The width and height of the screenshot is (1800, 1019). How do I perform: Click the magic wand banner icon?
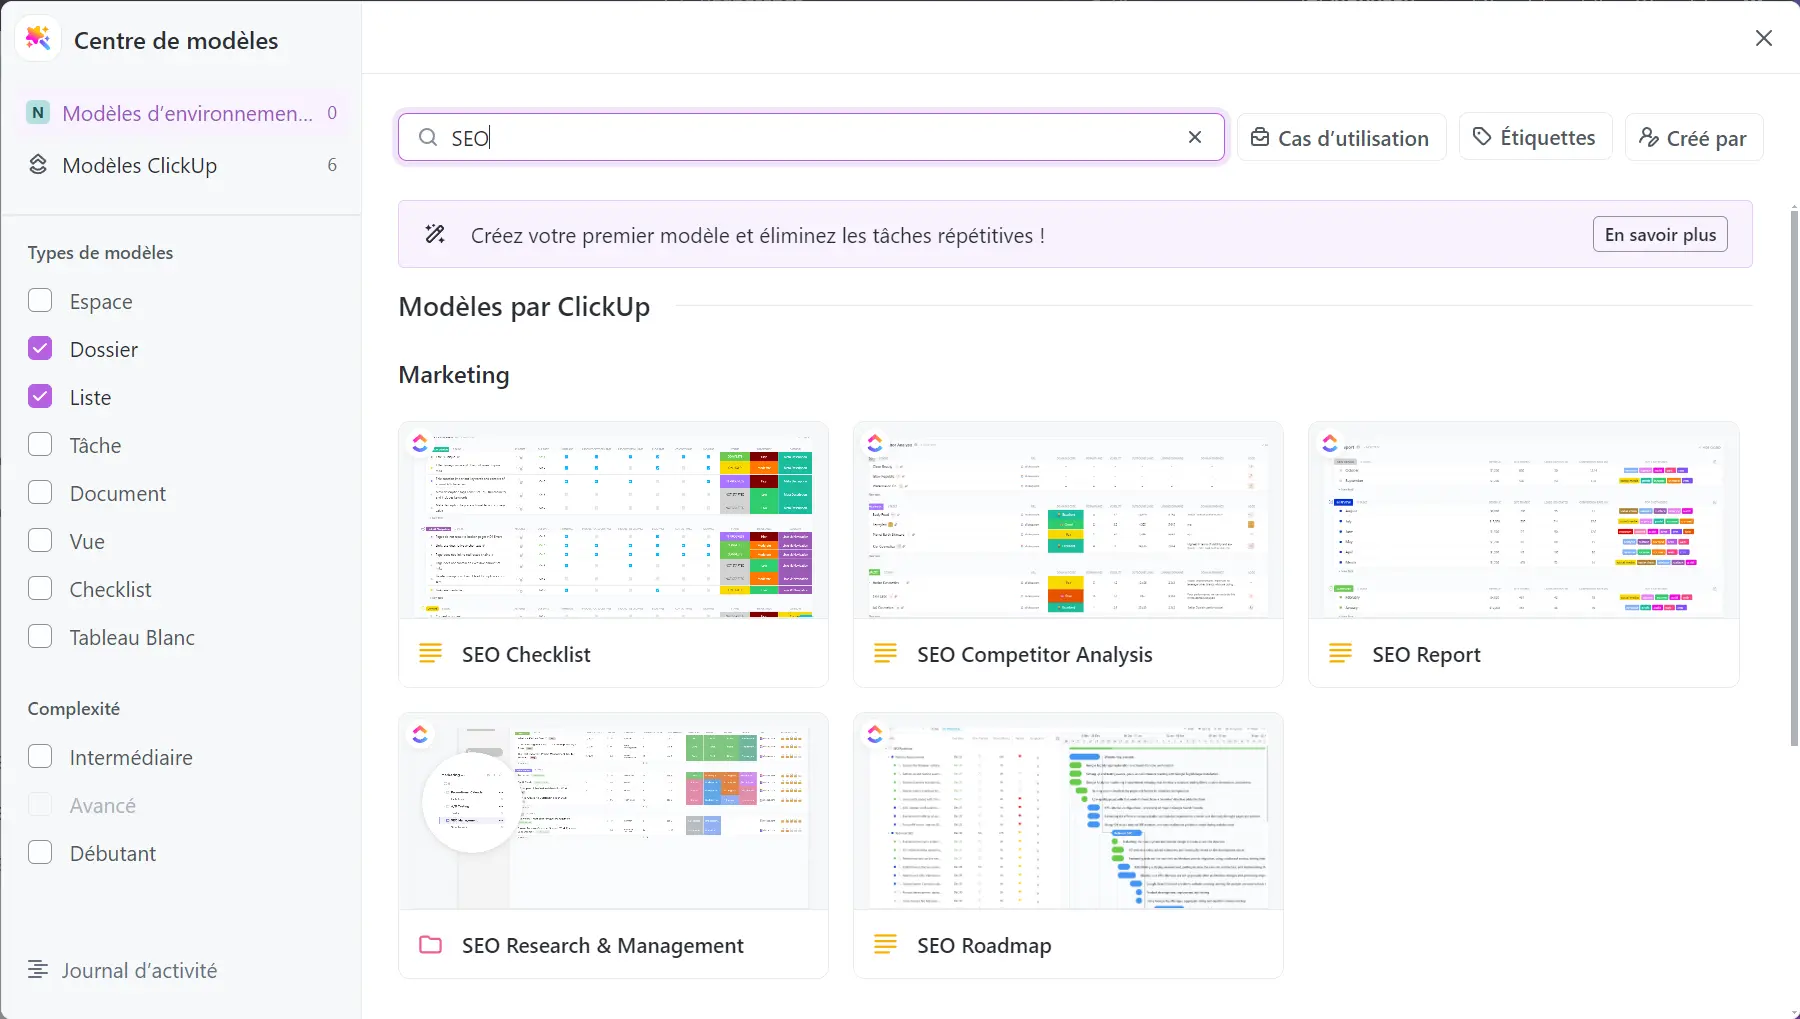point(435,234)
